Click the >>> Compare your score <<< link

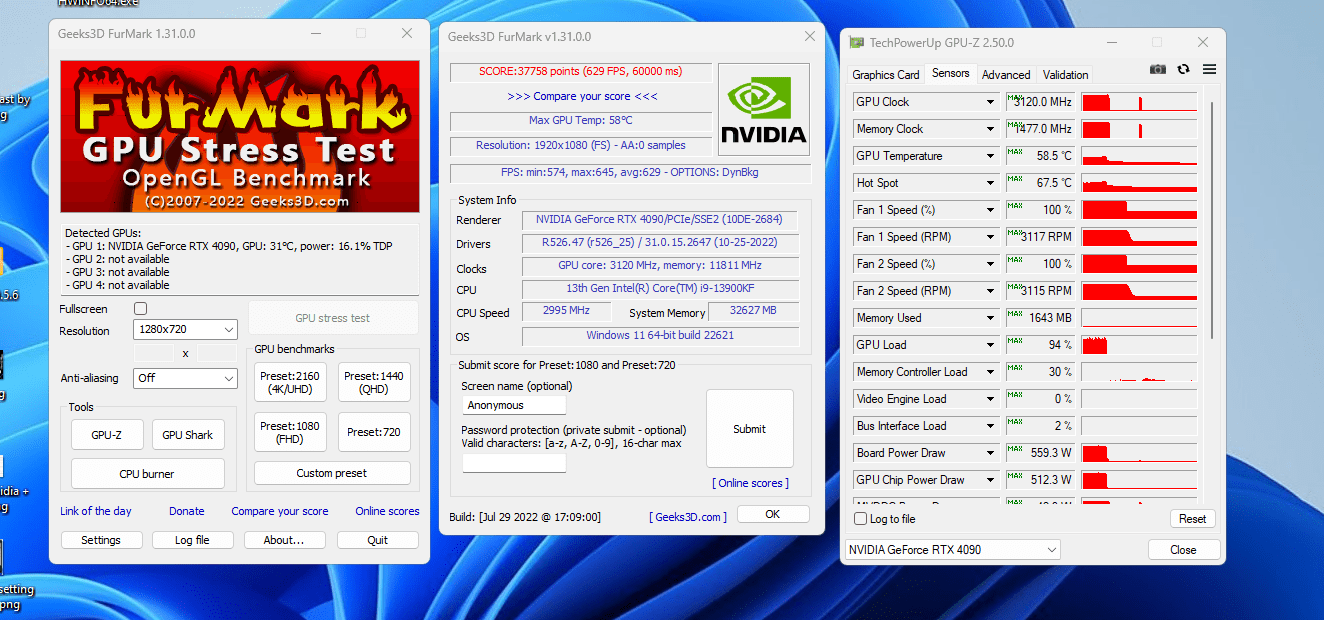click(x=582, y=96)
